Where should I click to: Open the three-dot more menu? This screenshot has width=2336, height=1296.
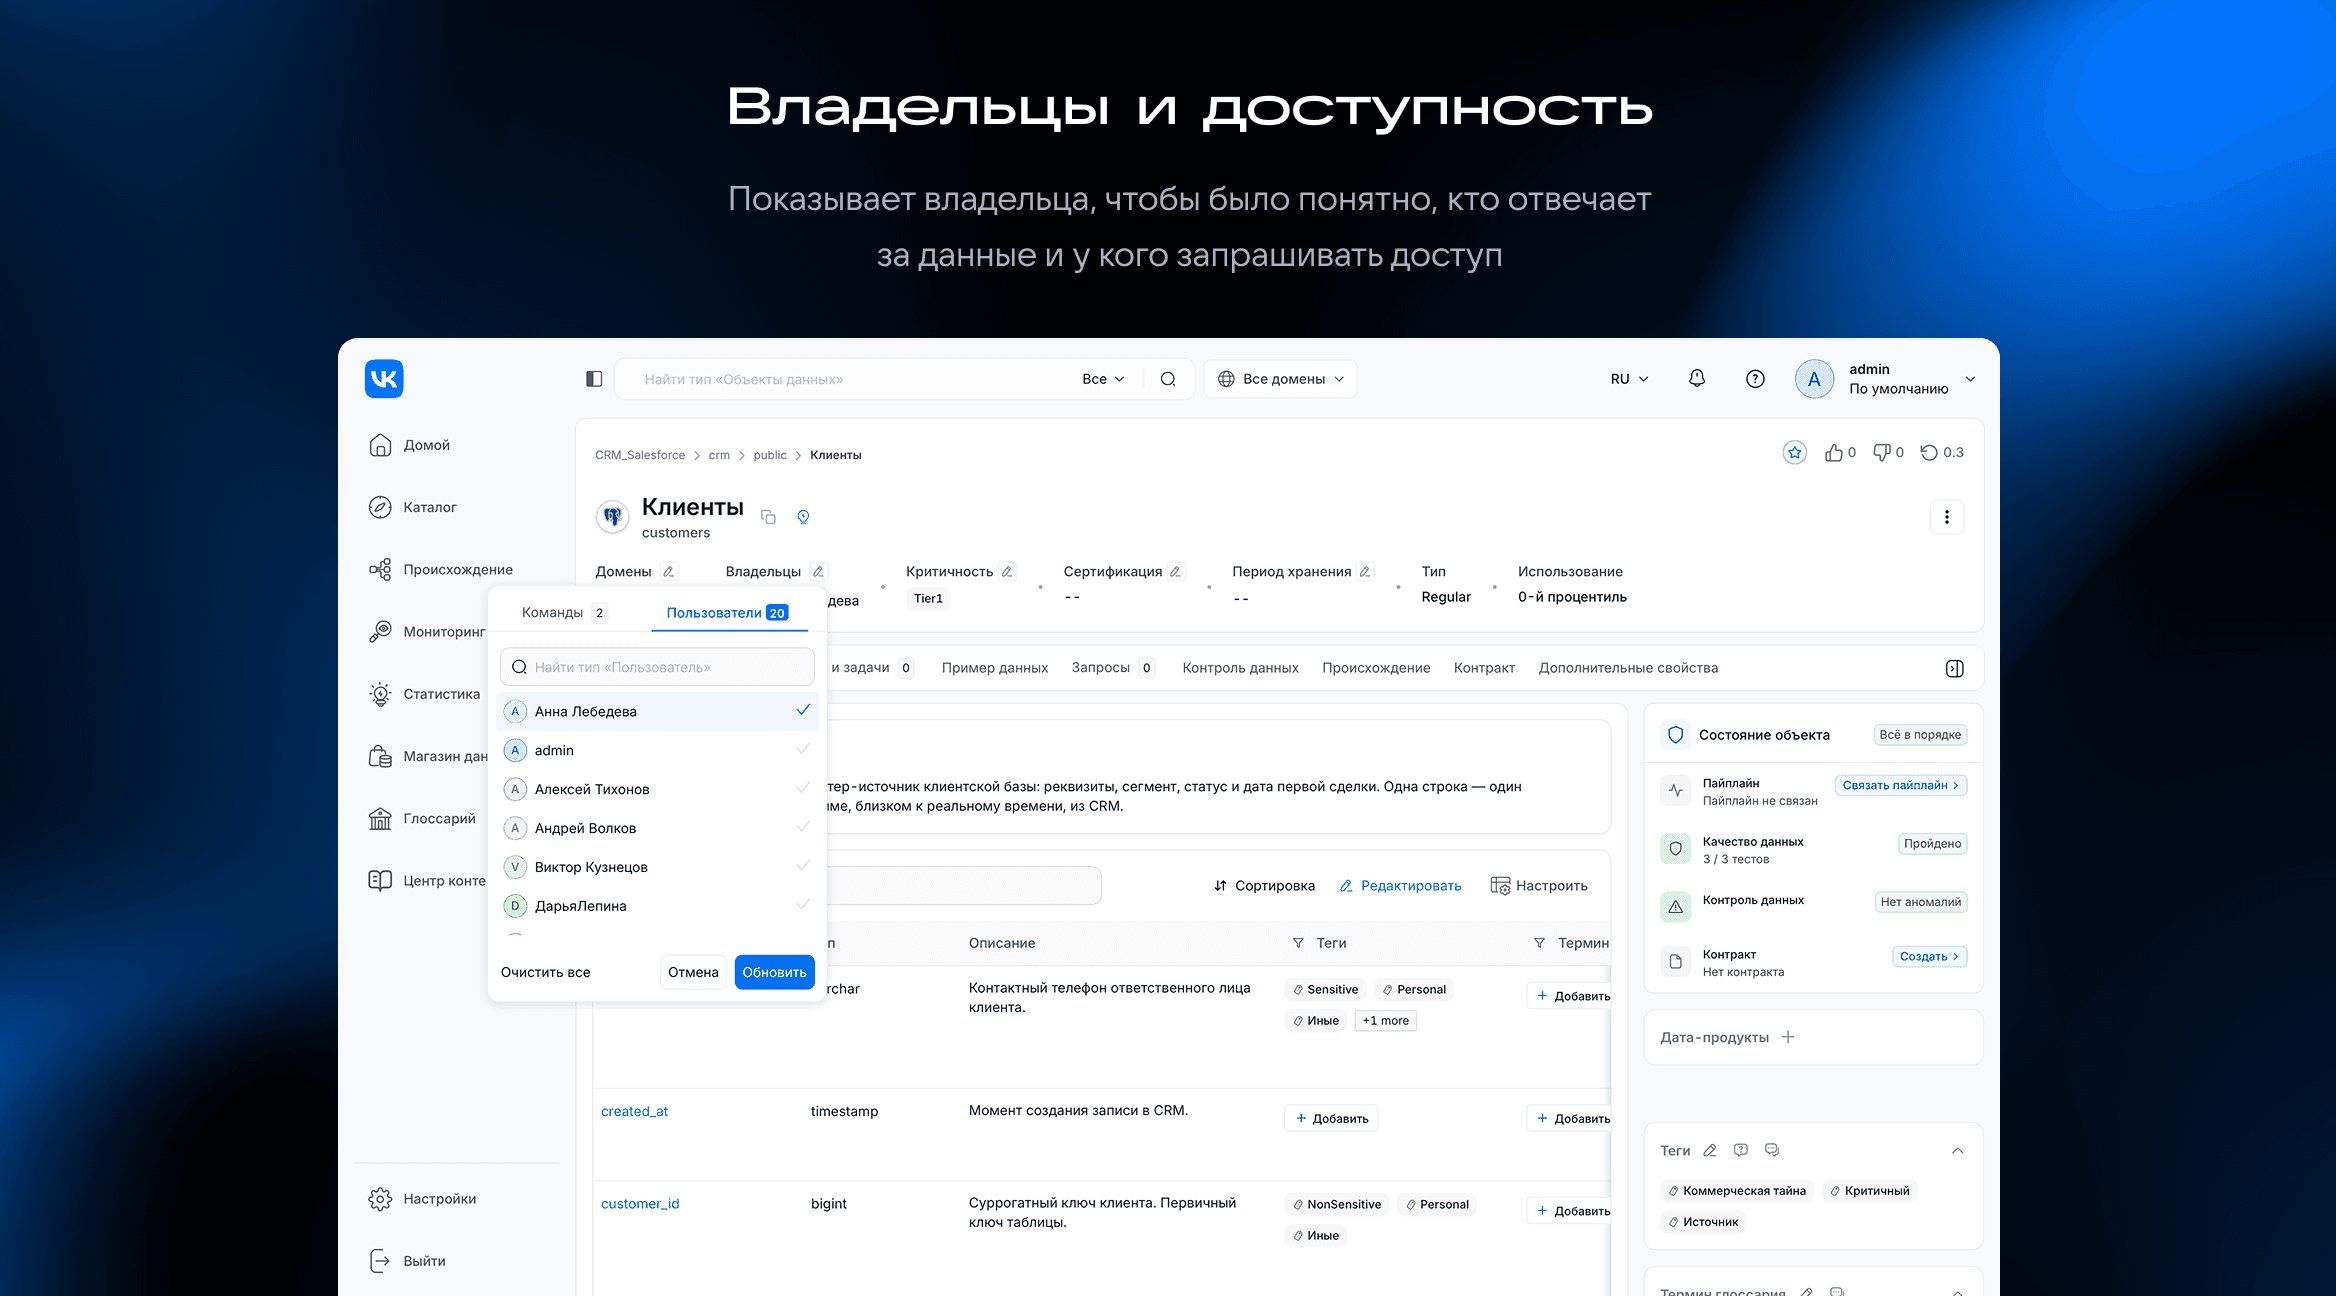pos(1946,517)
